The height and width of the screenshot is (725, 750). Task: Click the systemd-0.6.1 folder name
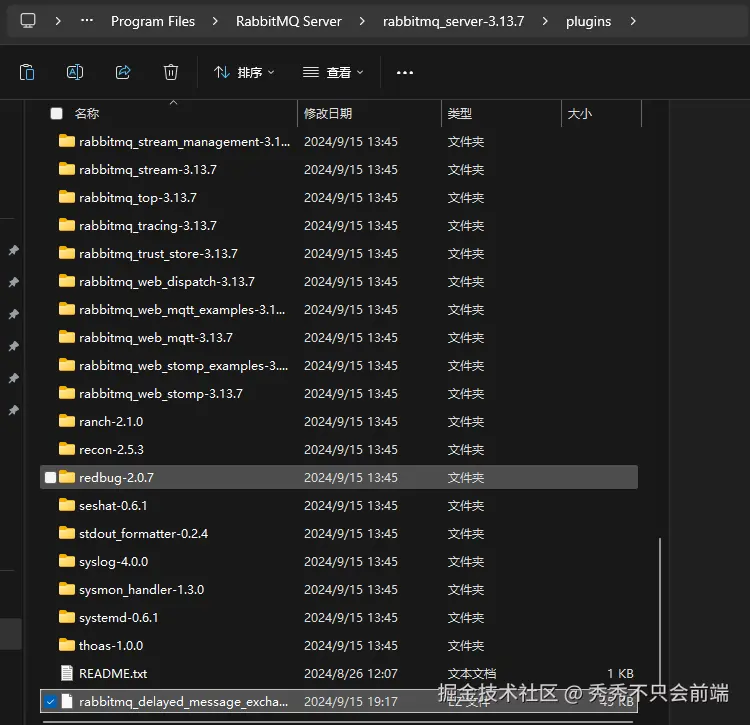coord(119,617)
